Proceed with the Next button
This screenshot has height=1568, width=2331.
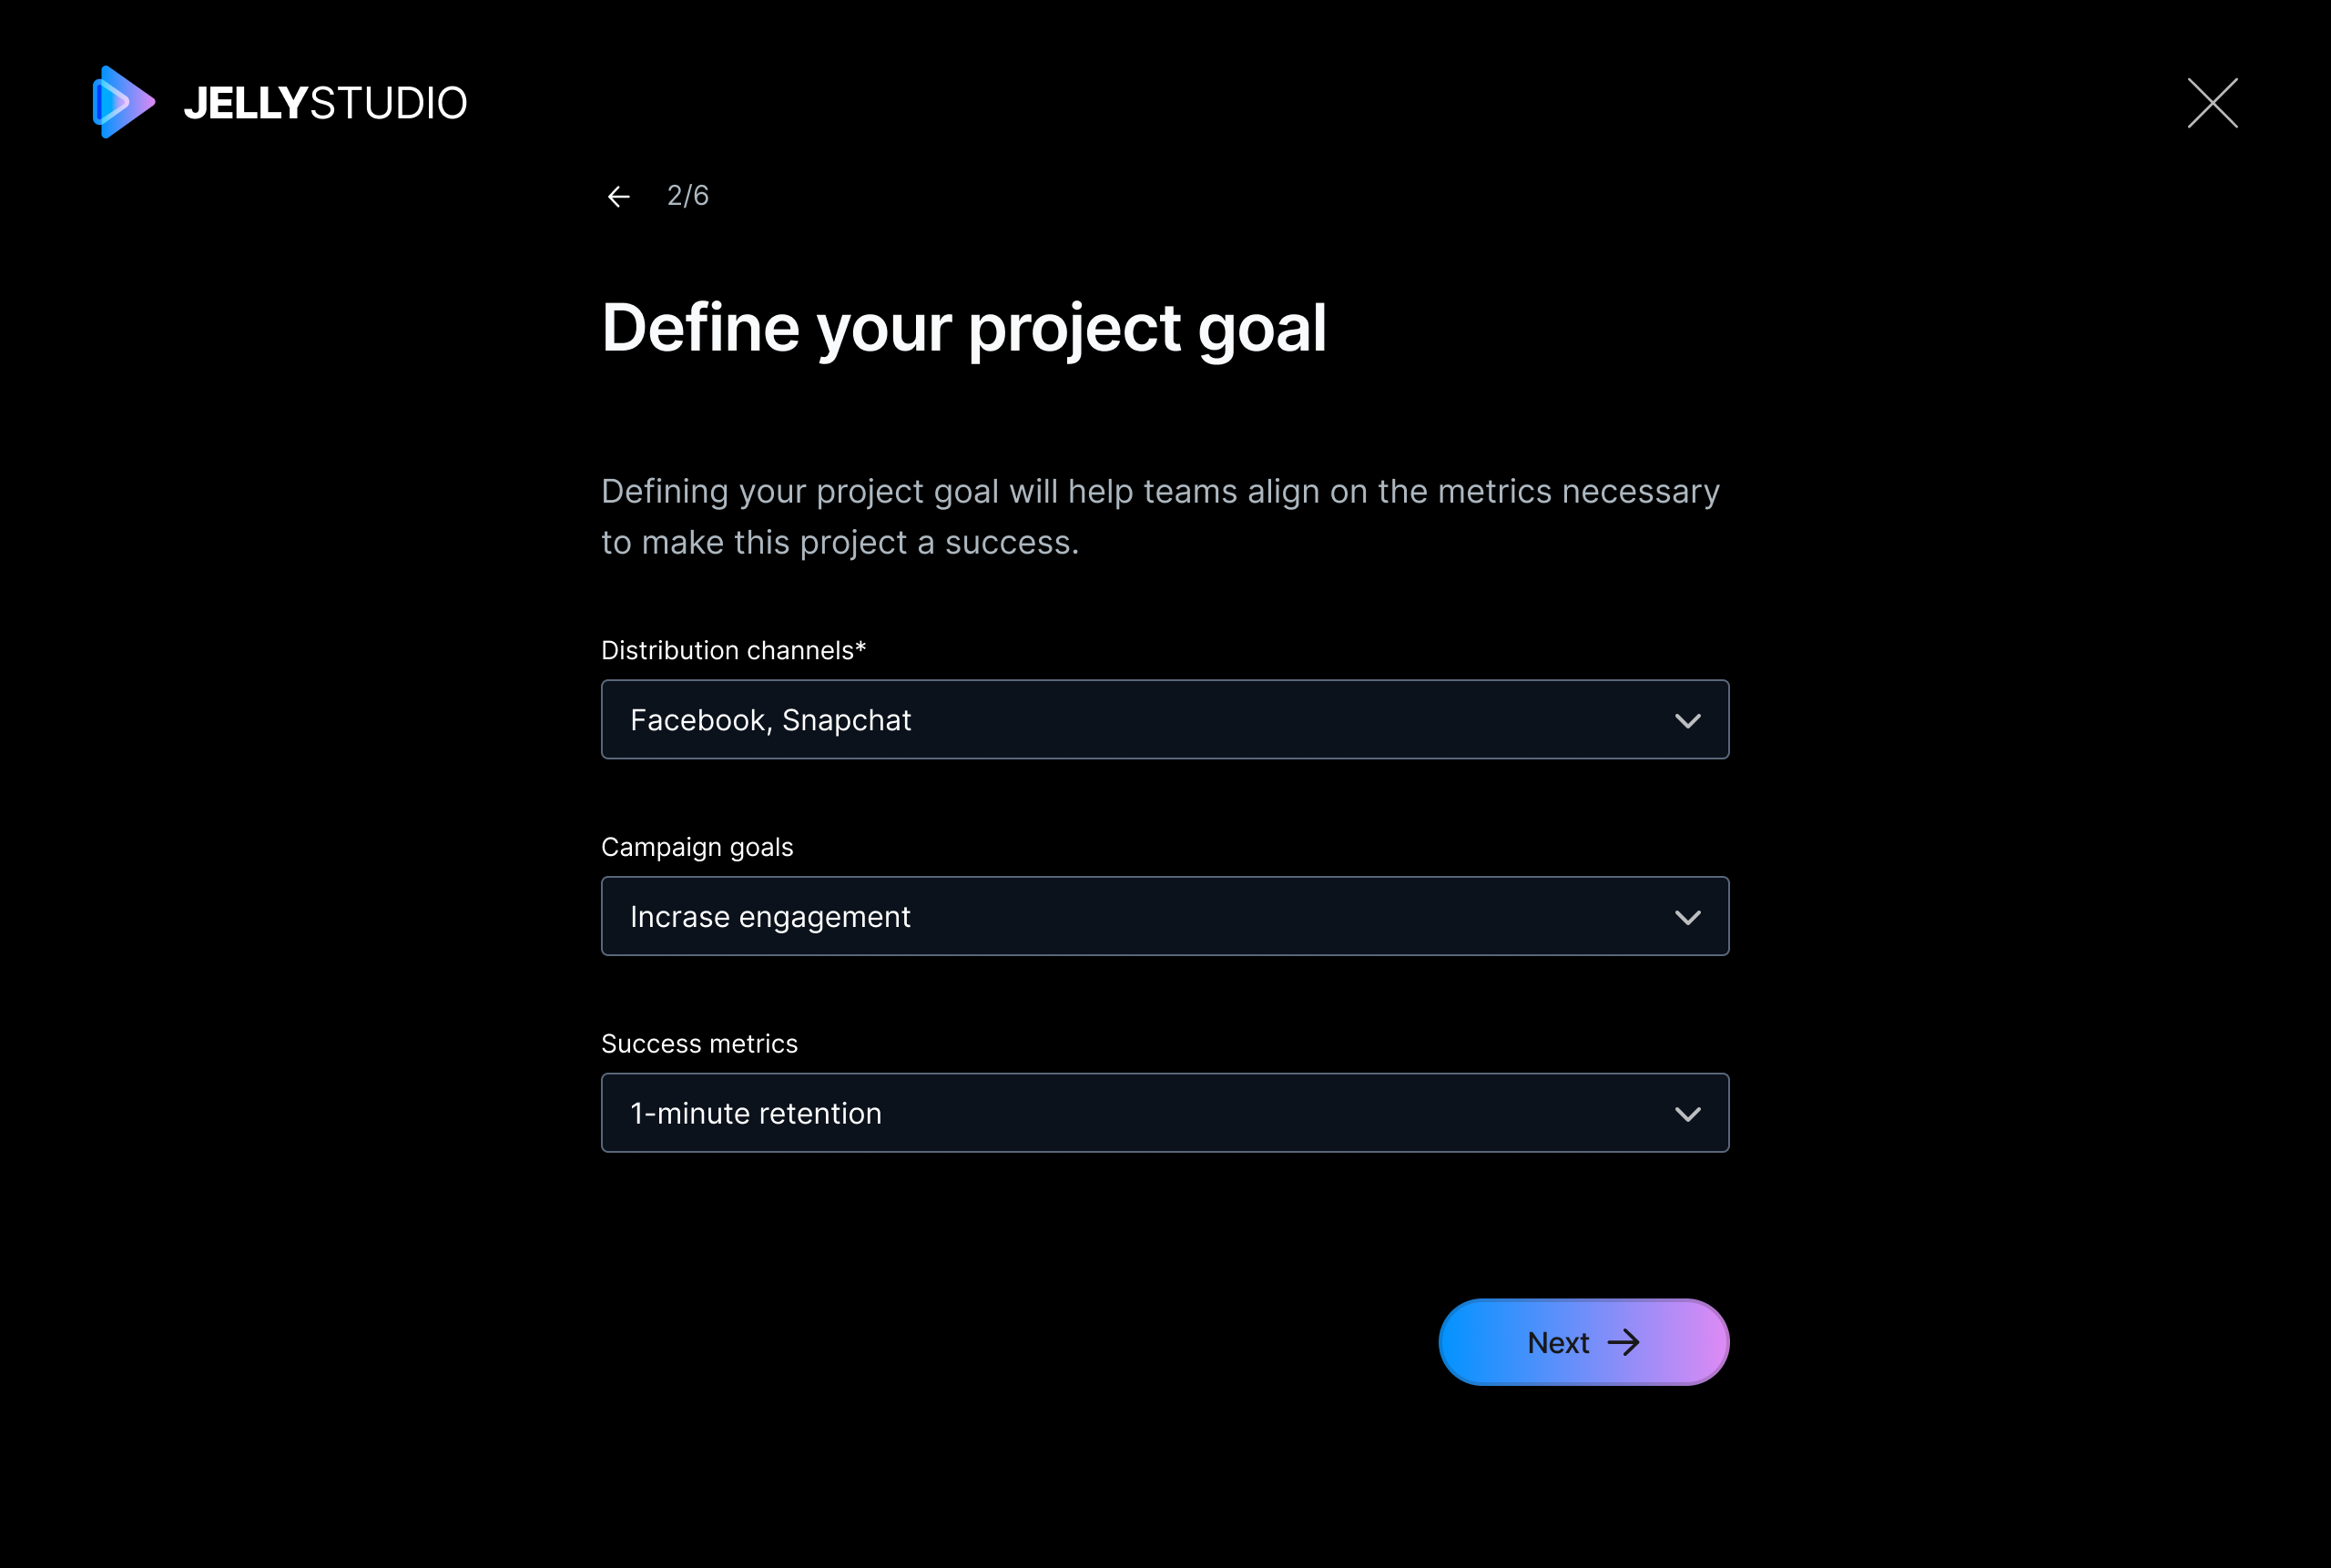click(1584, 1342)
